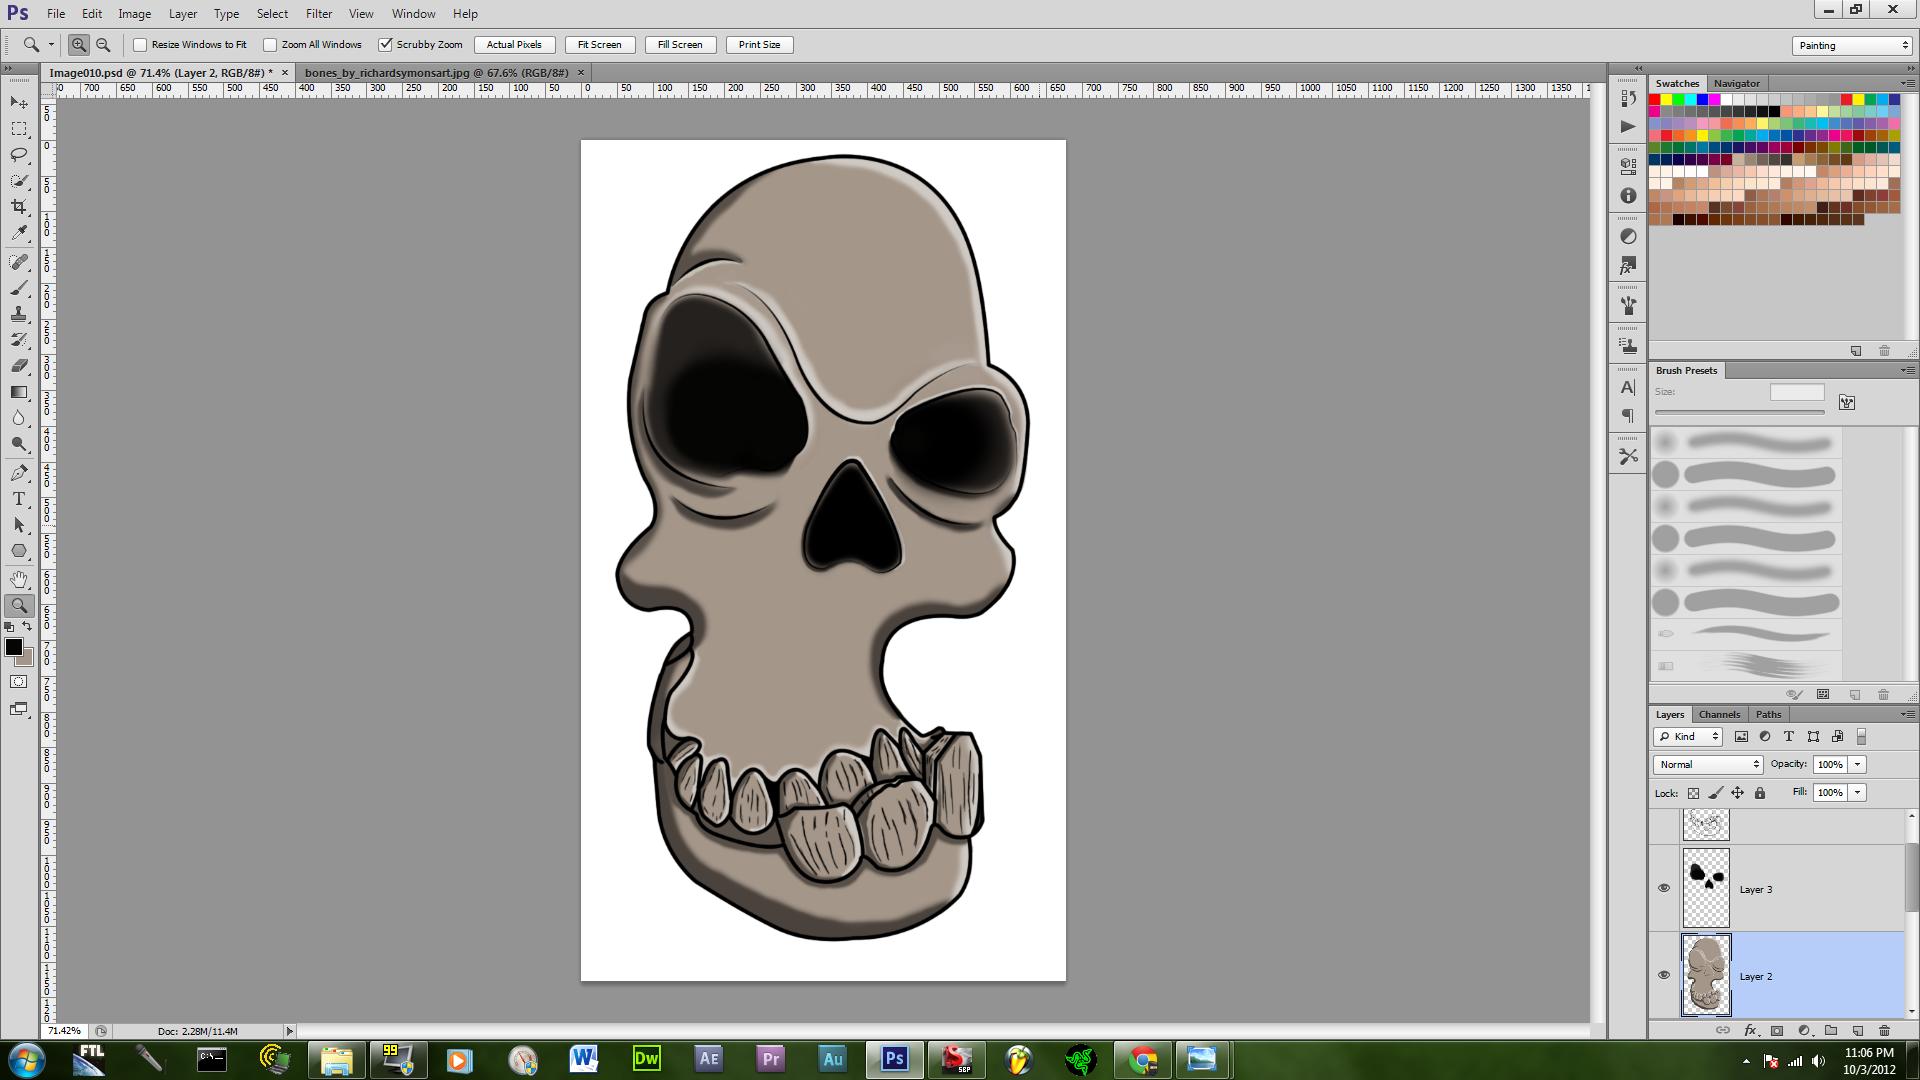The image size is (1920, 1080).
Task: Open the Paragraph panel icon
Action: tap(1628, 416)
